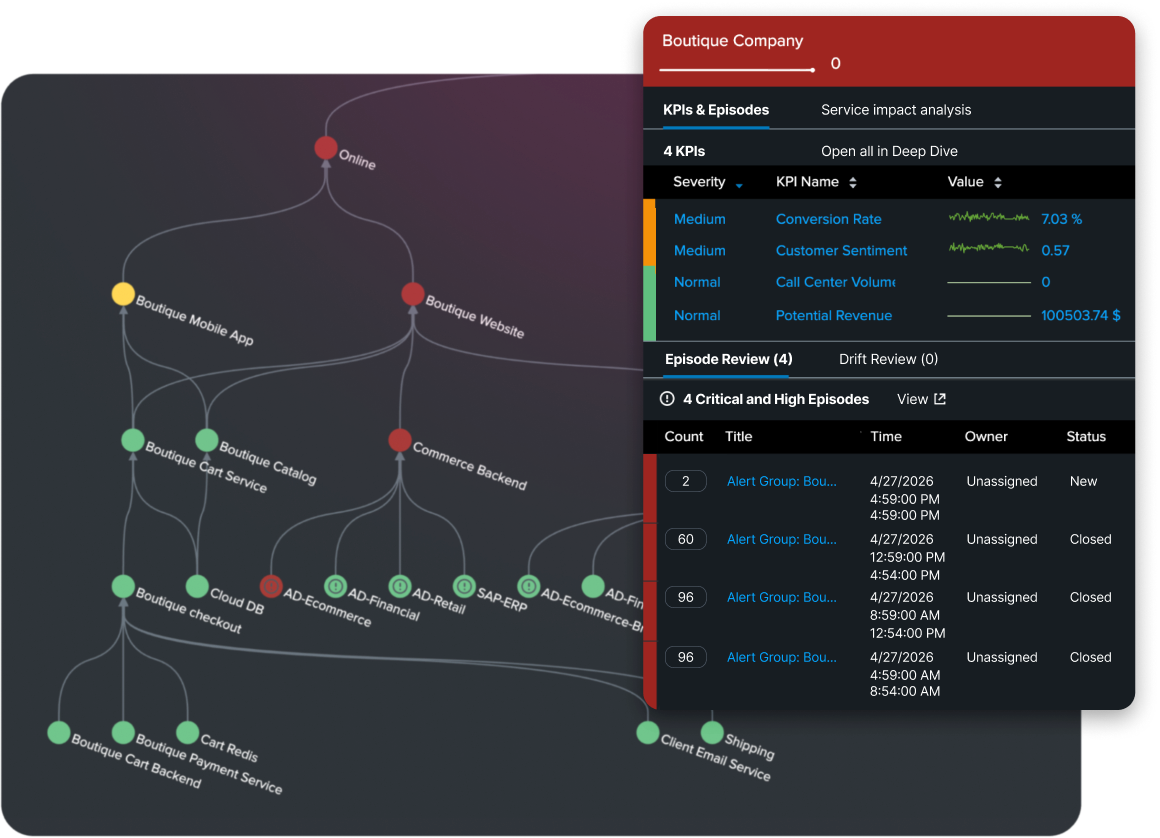
Task: Click the AD-Retail node
Action: point(399,587)
